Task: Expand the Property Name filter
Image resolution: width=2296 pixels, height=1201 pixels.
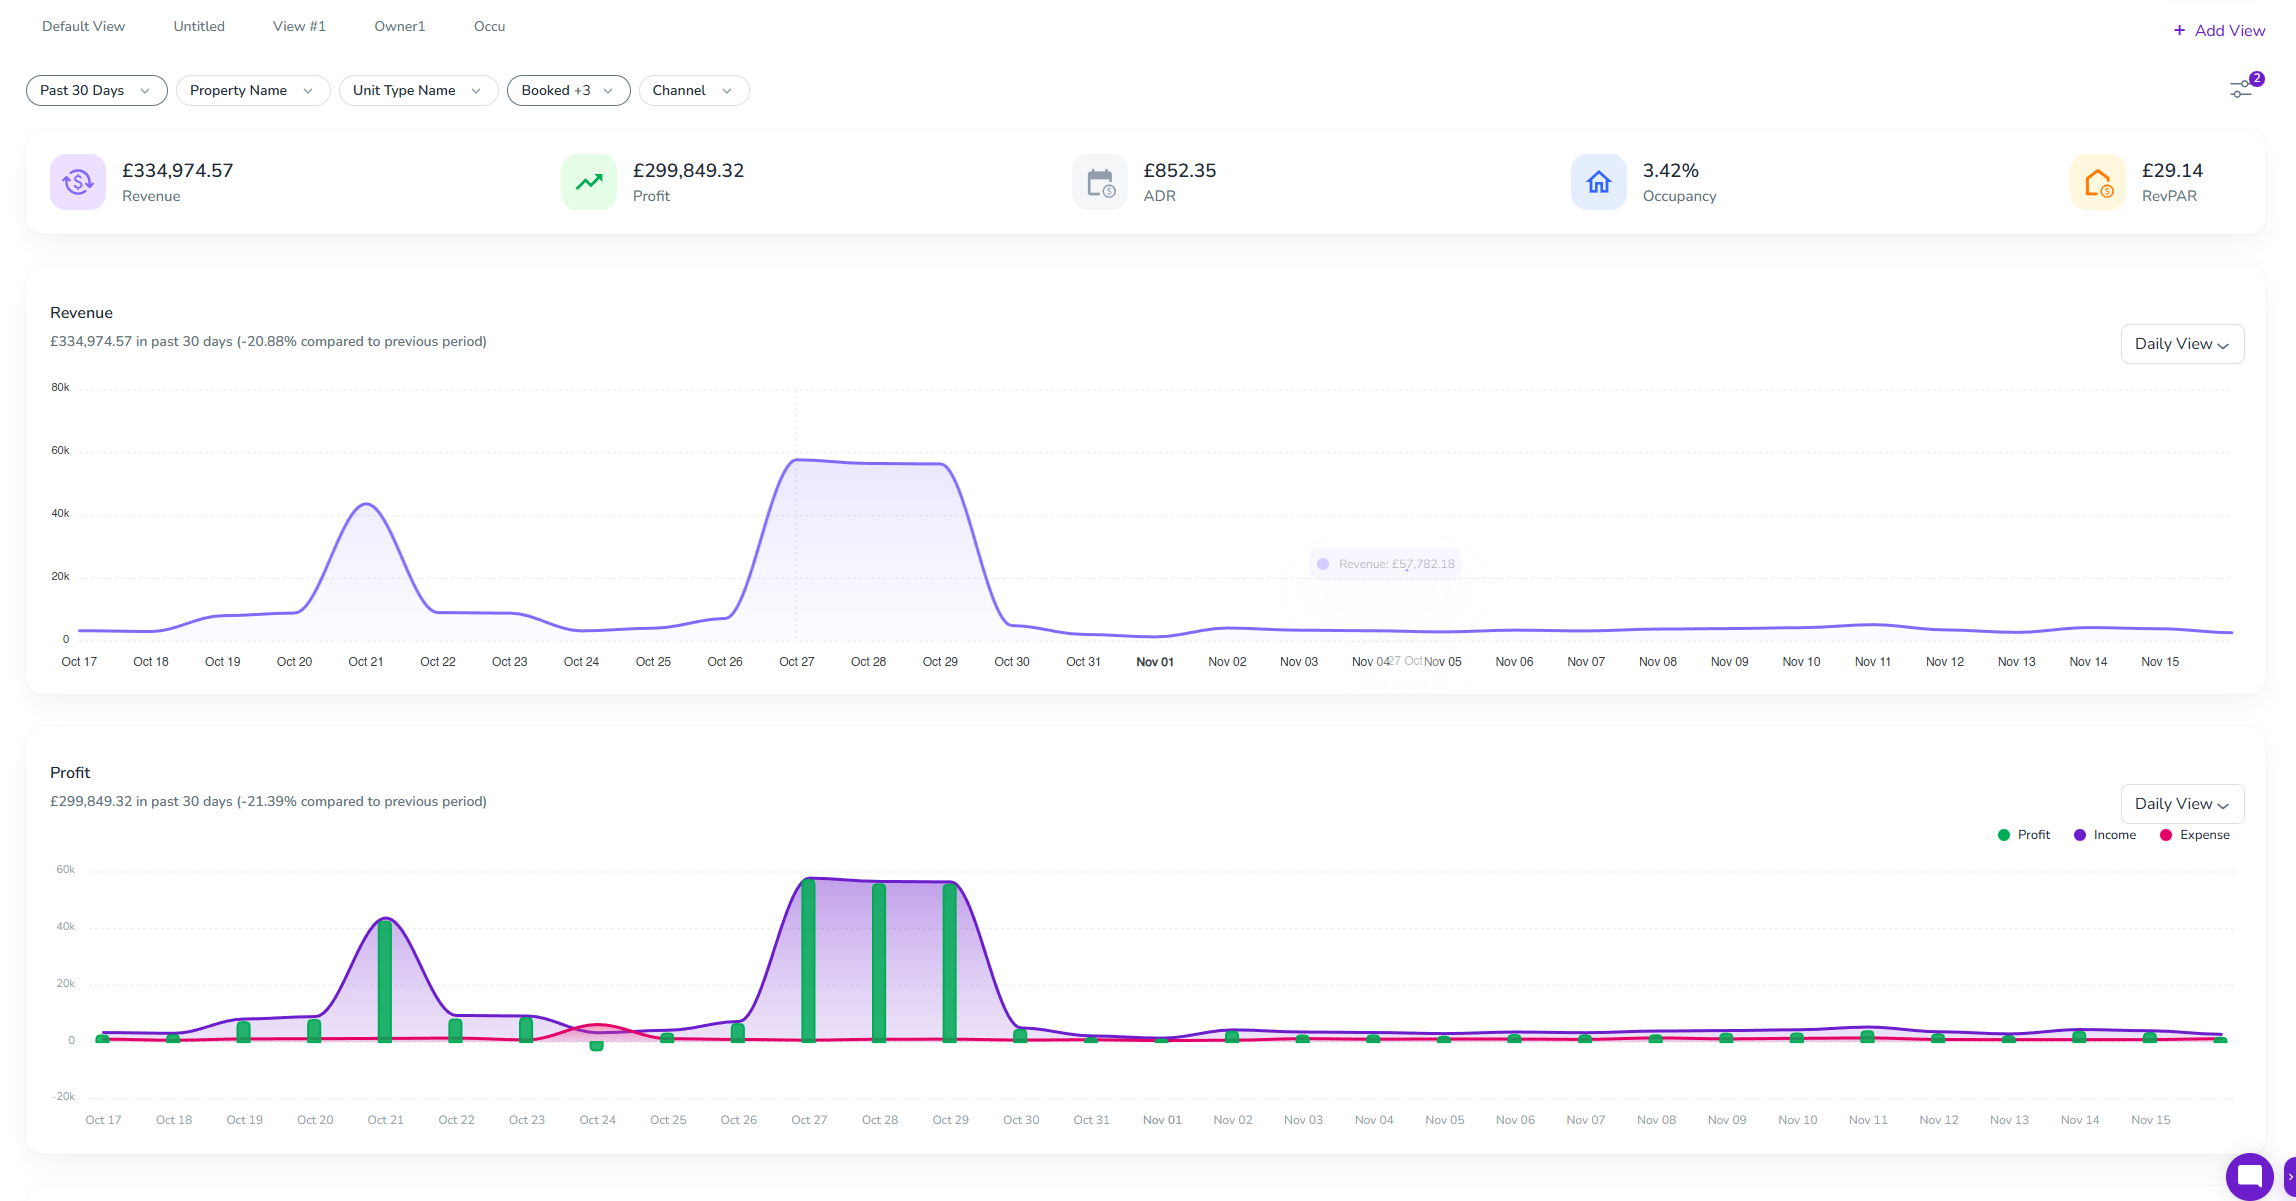Action: coord(252,90)
